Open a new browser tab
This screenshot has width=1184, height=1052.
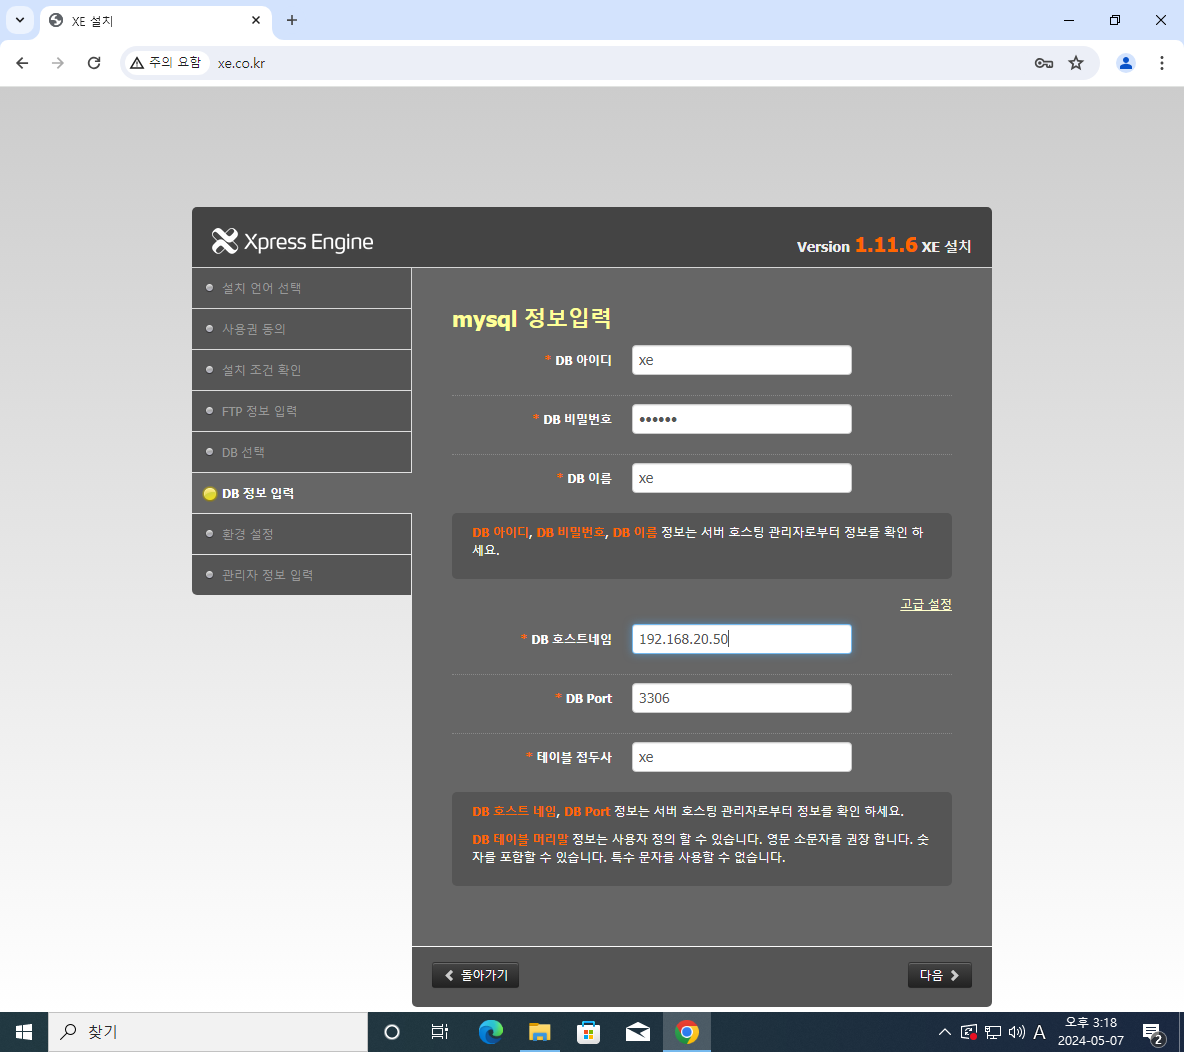coord(292,20)
